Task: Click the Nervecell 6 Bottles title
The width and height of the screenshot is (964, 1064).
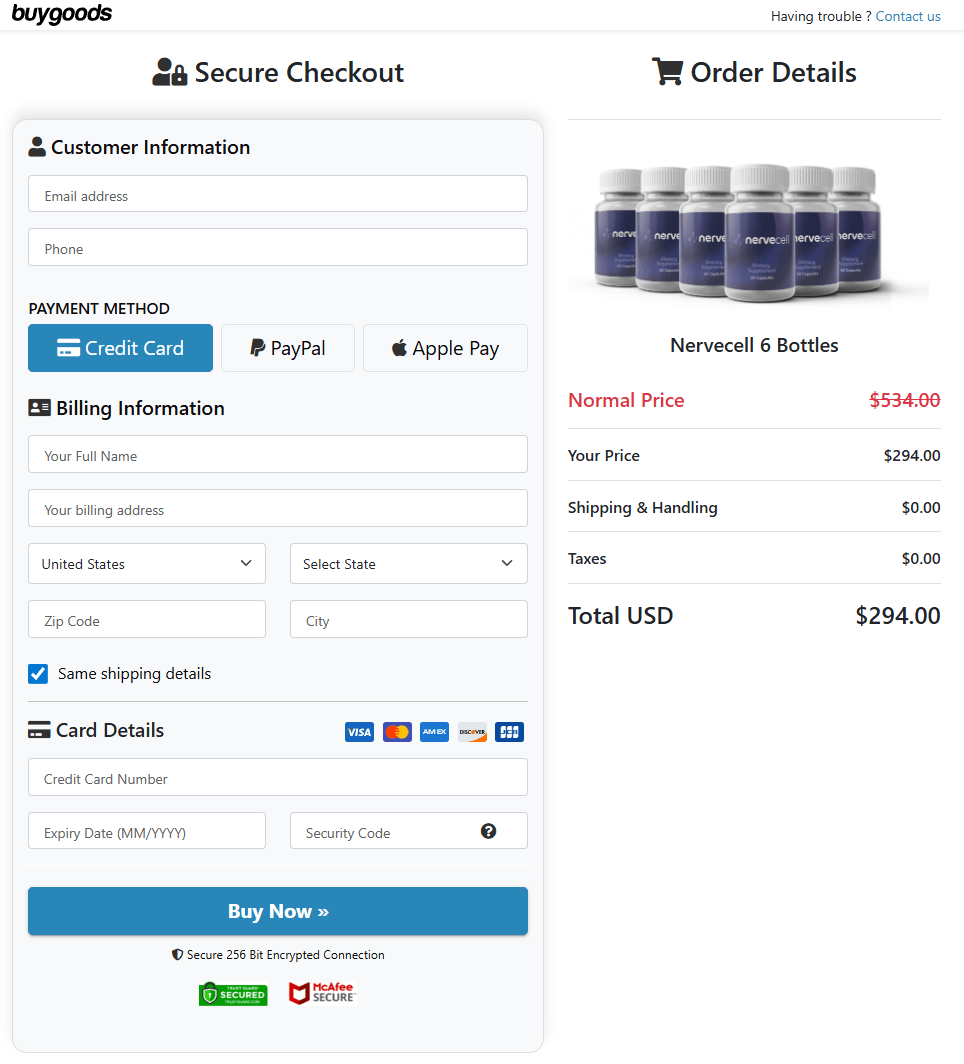Action: [754, 345]
